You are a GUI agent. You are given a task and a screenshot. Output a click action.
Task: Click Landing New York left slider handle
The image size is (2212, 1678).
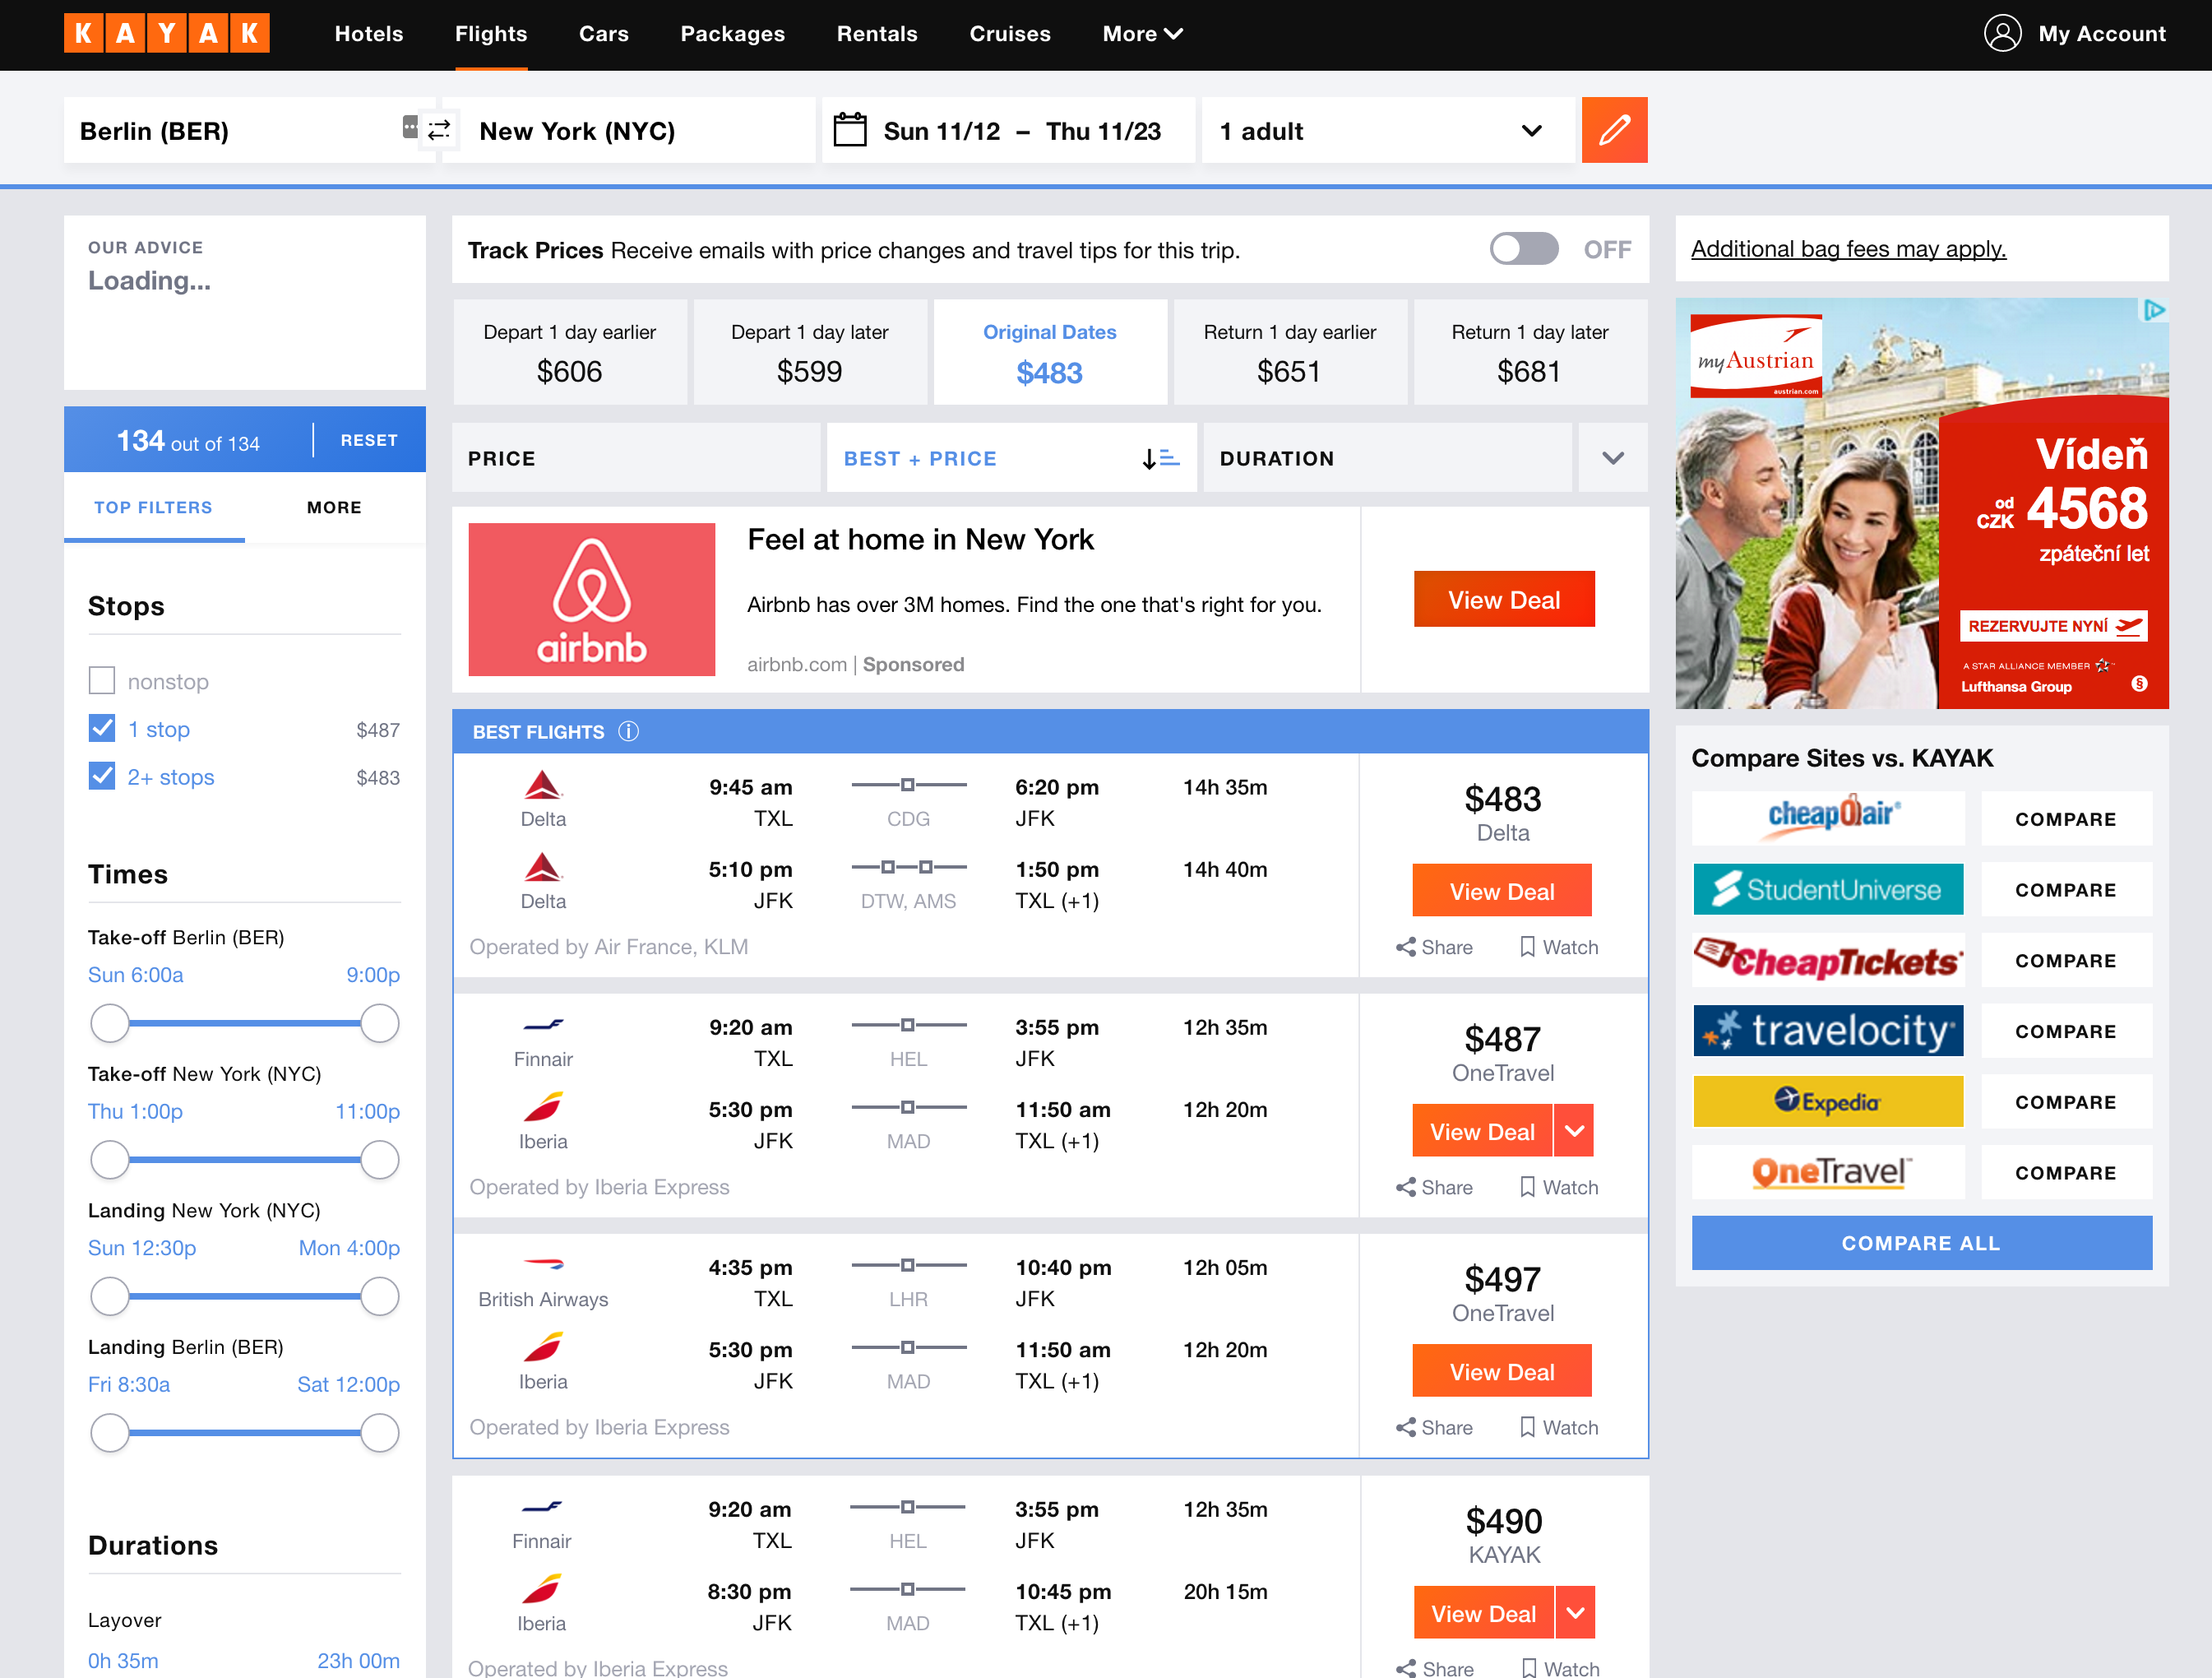click(x=110, y=1297)
